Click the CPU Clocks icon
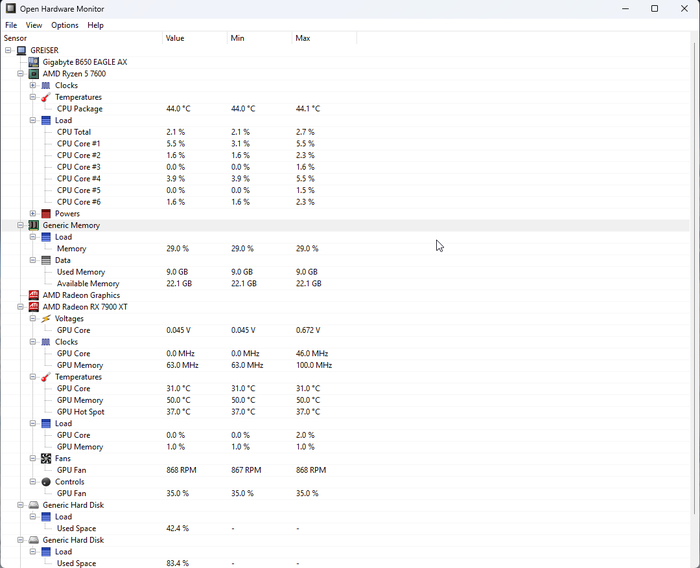This screenshot has height=568, width=700. click(46, 85)
